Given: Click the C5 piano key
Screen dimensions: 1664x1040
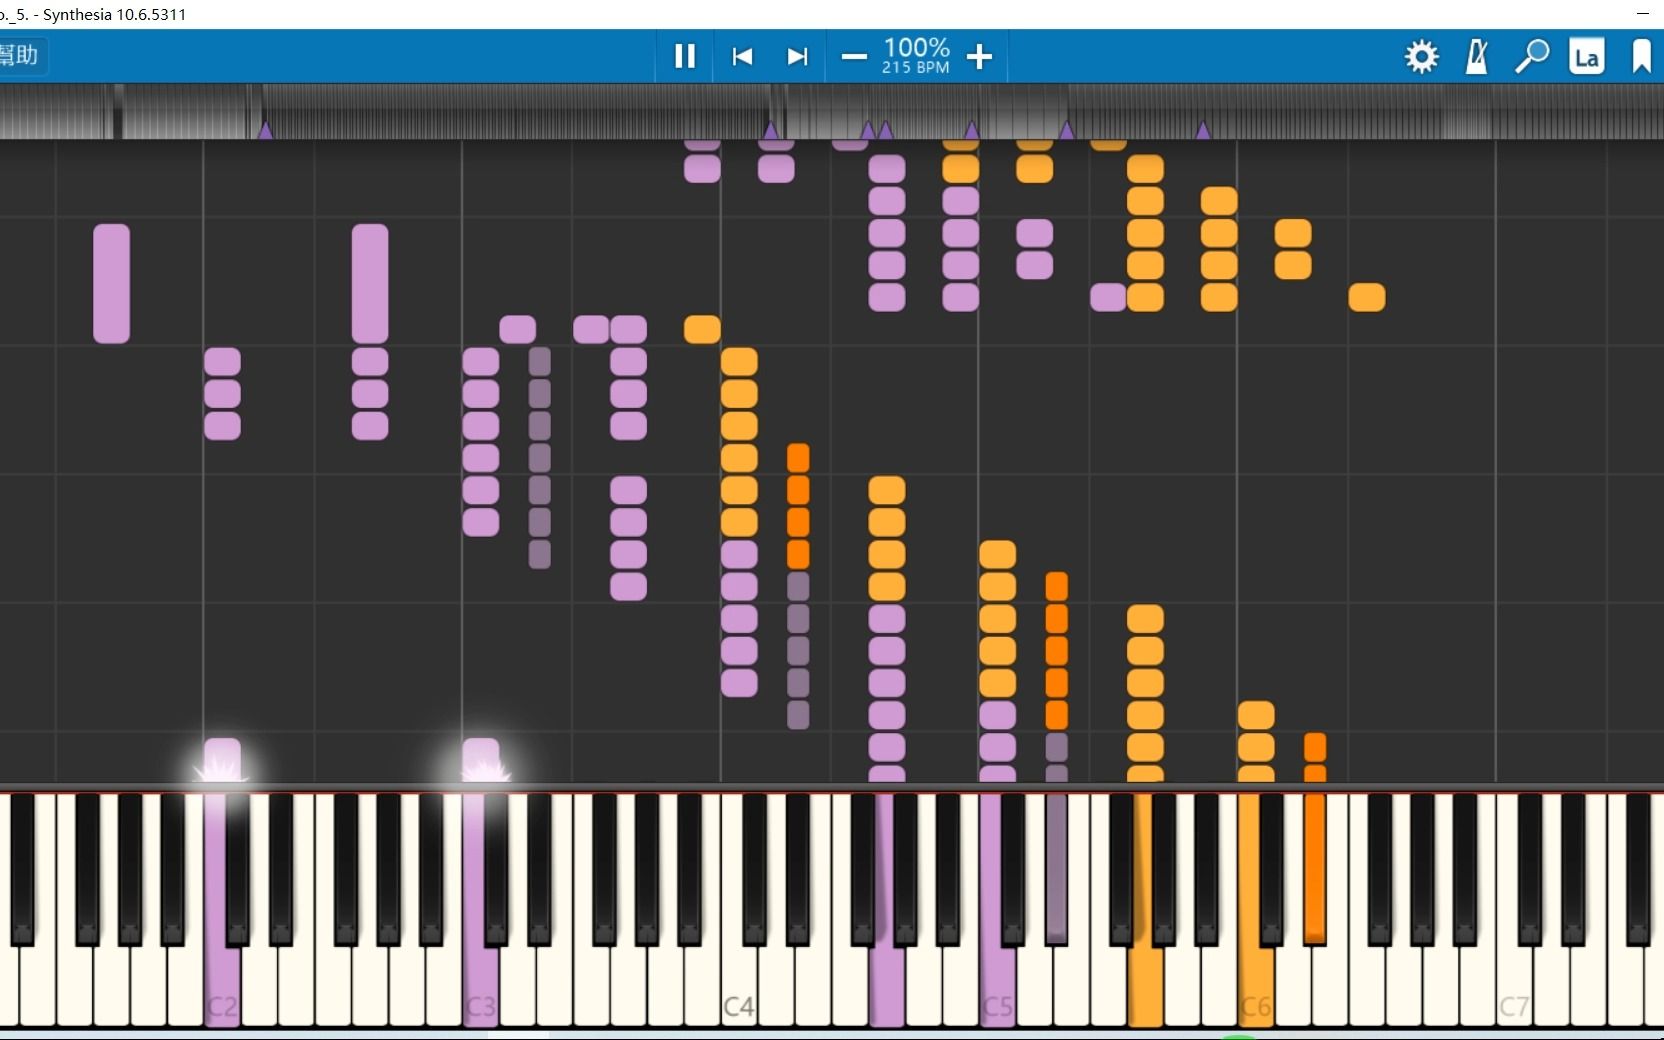Looking at the screenshot, I should click(x=997, y=980).
